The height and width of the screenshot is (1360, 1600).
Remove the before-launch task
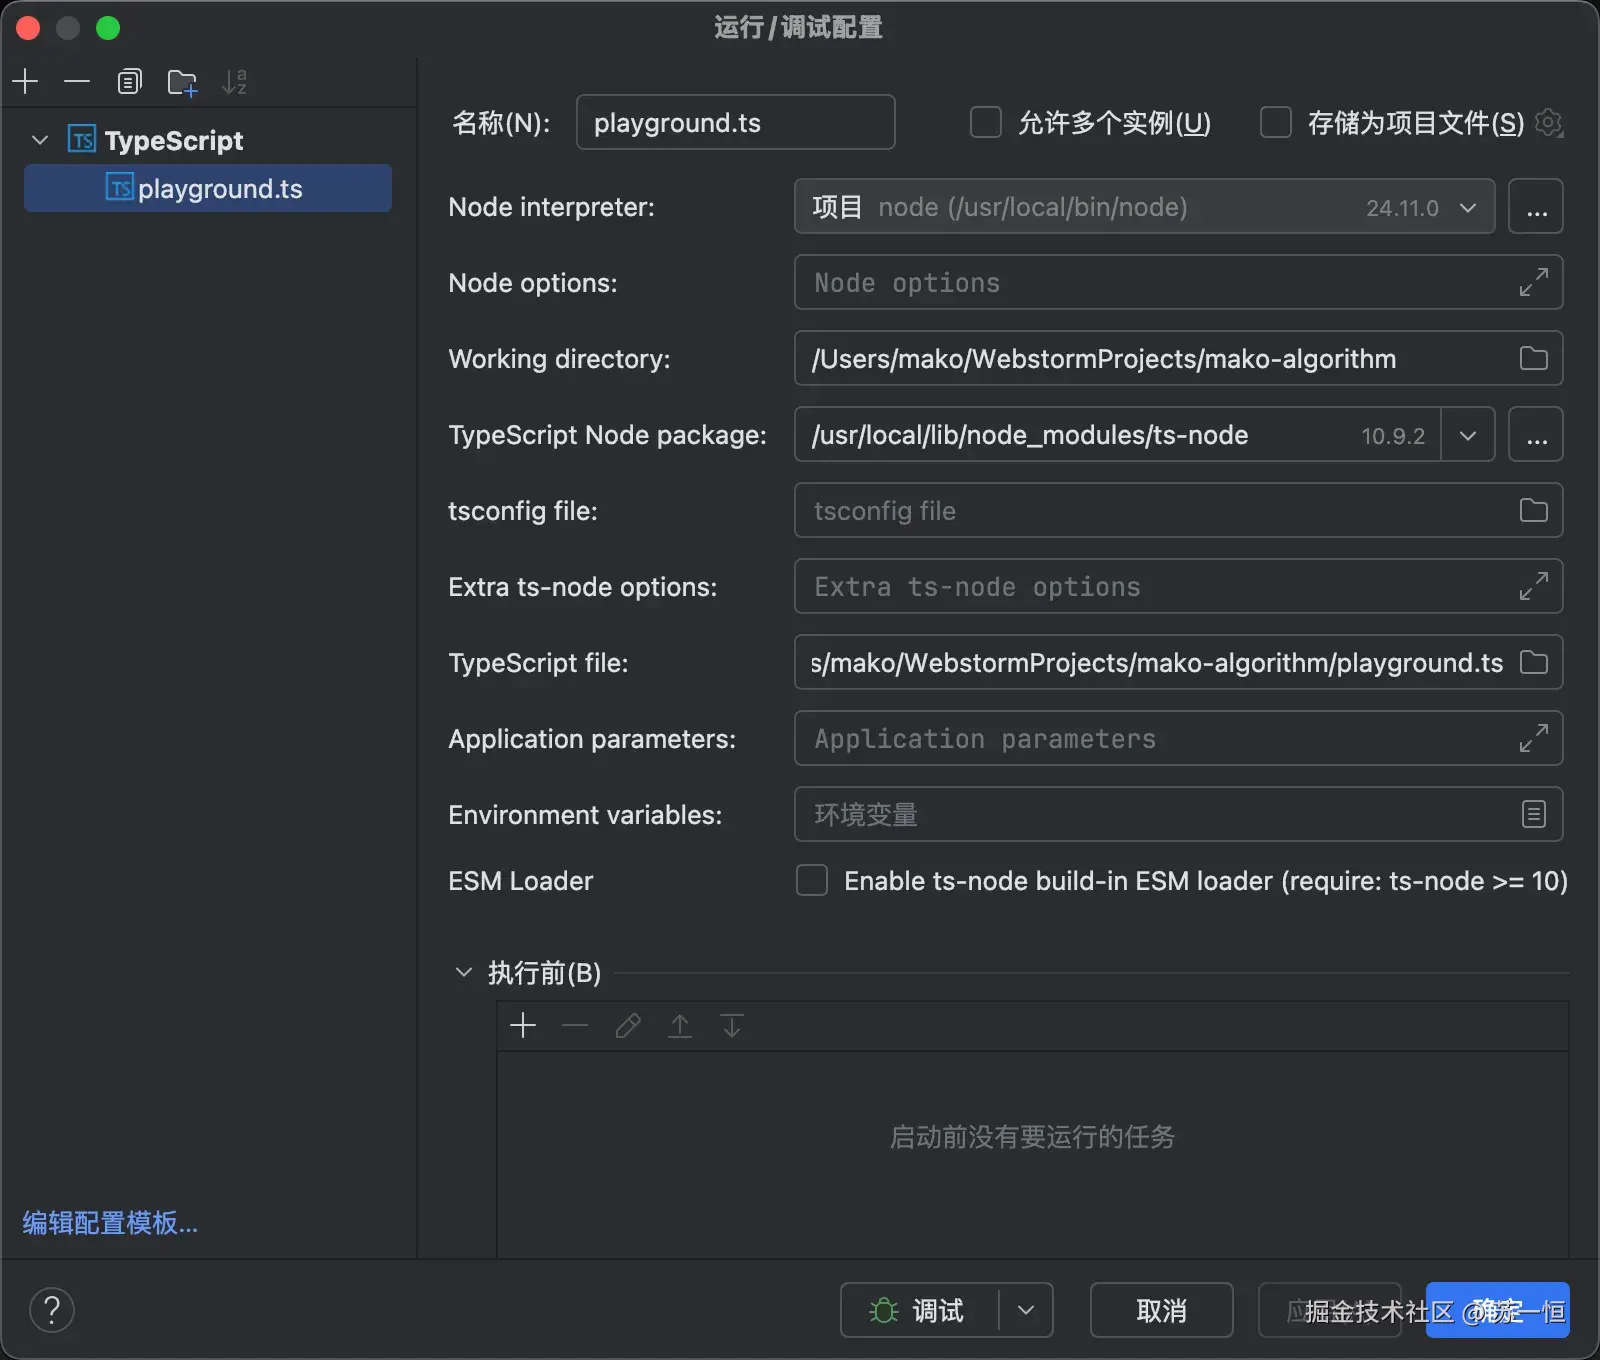[x=575, y=1025]
